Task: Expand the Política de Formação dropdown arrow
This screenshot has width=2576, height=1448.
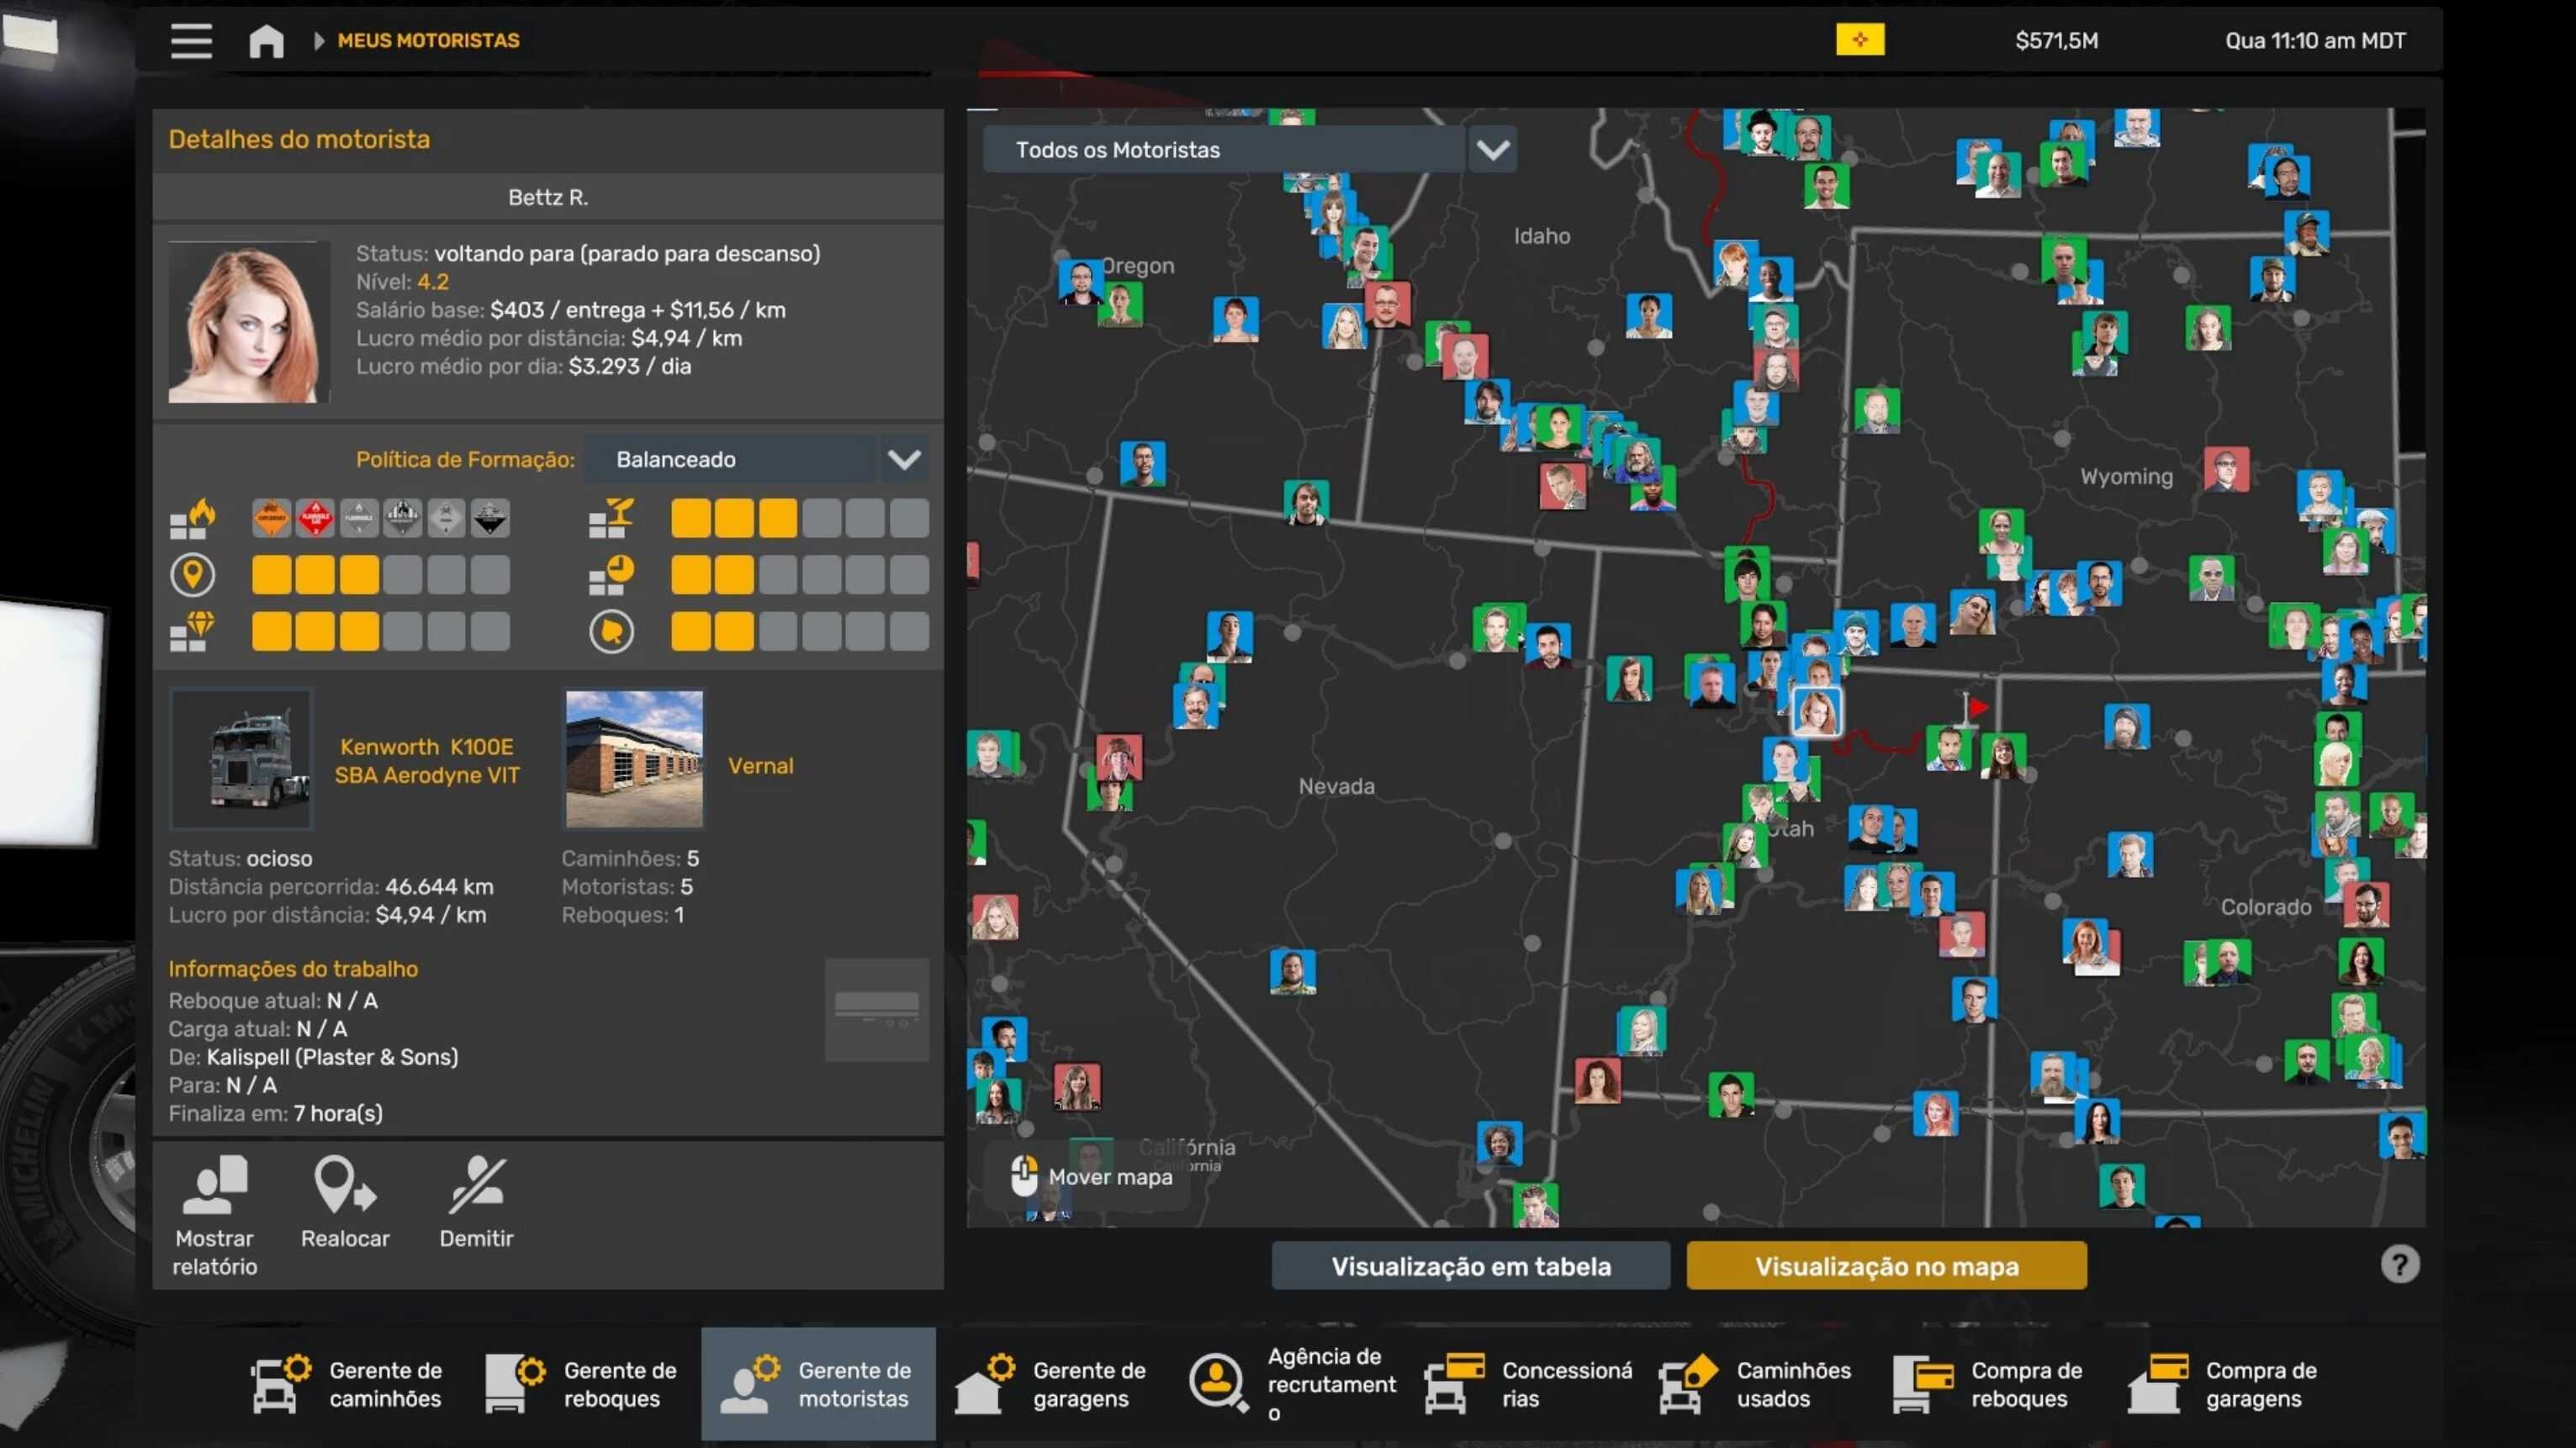Action: click(904, 460)
